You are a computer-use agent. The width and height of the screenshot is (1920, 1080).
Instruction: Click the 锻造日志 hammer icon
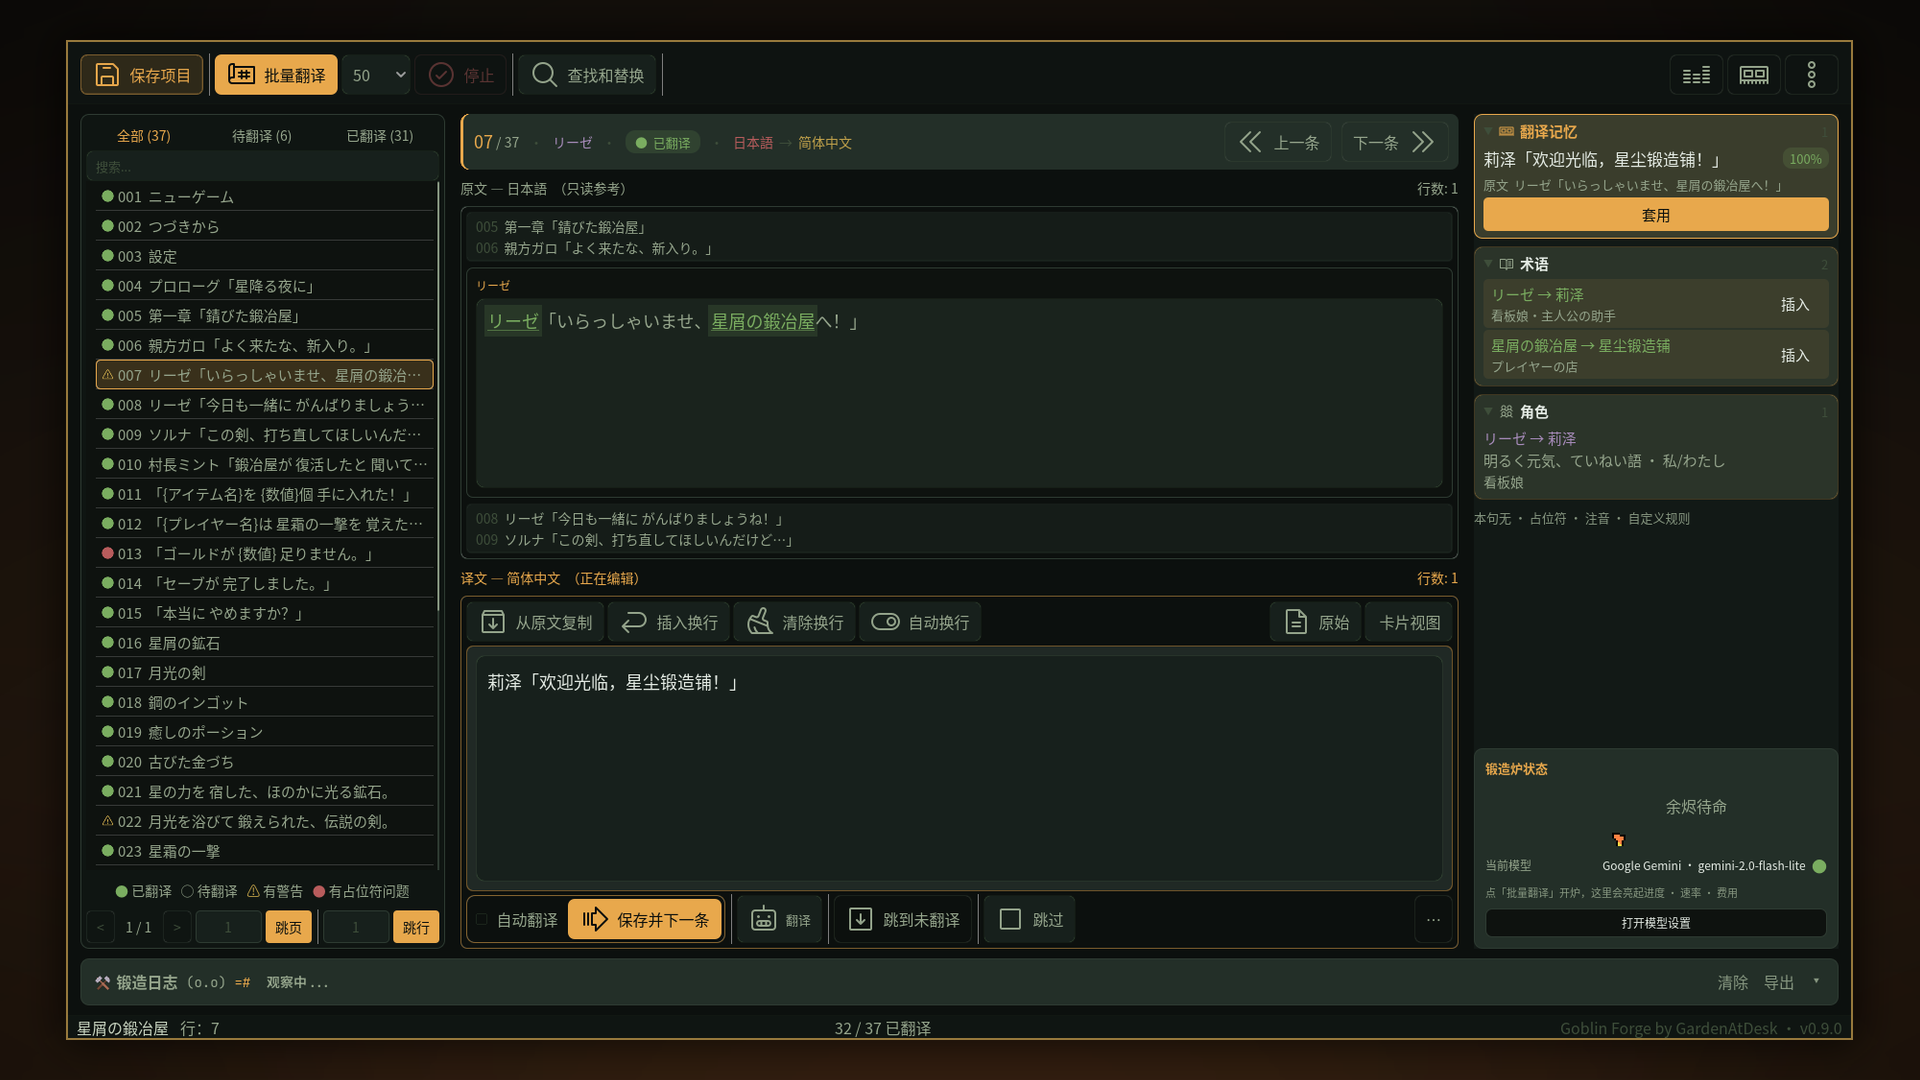(x=102, y=983)
